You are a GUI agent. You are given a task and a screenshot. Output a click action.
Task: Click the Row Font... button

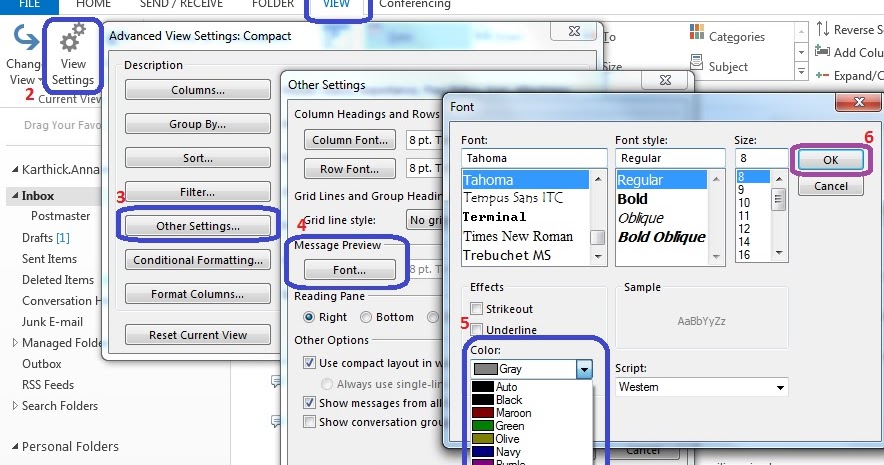click(x=350, y=169)
